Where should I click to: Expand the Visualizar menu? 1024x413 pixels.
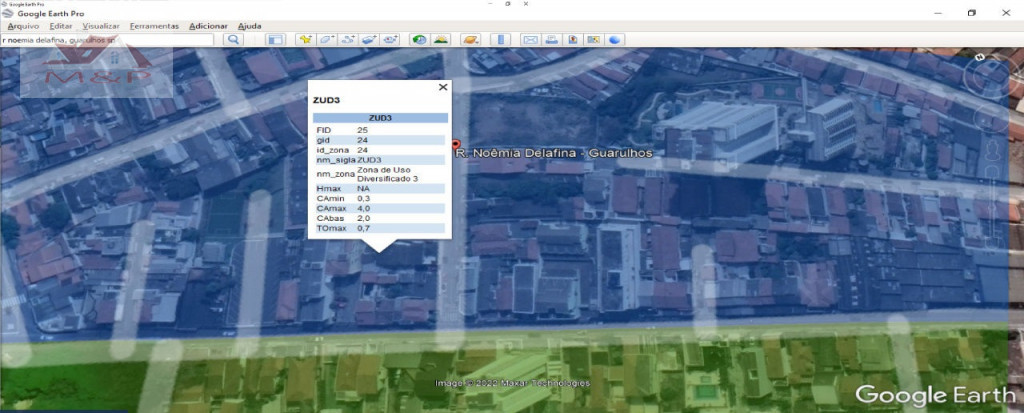coord(101,25)
